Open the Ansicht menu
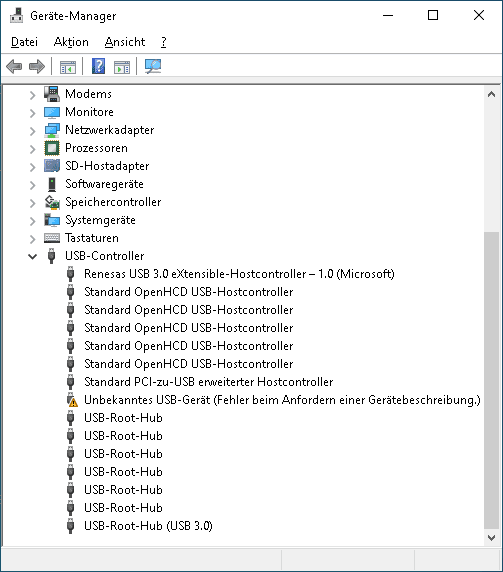 tap(125, 42)
